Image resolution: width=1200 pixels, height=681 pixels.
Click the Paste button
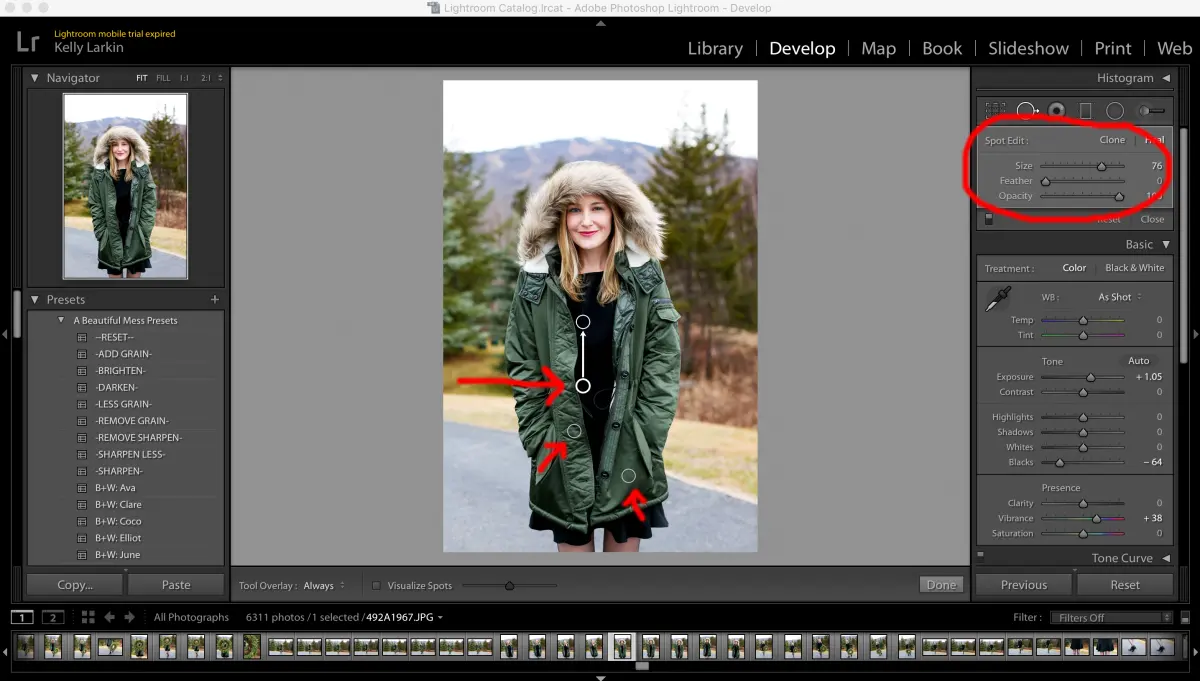[x=176, y=585]
